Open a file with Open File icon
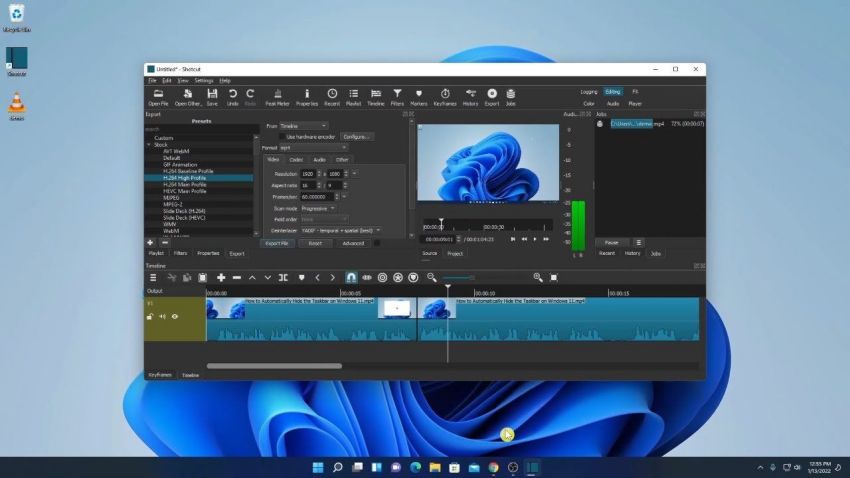 [x=158, y=97]
